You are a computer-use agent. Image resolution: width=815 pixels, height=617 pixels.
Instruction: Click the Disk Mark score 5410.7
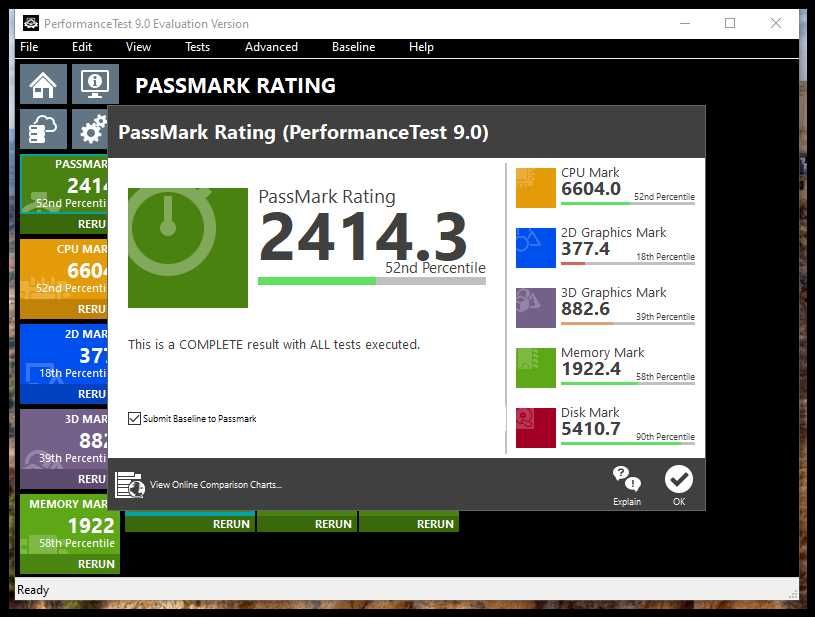coord(591,429)
